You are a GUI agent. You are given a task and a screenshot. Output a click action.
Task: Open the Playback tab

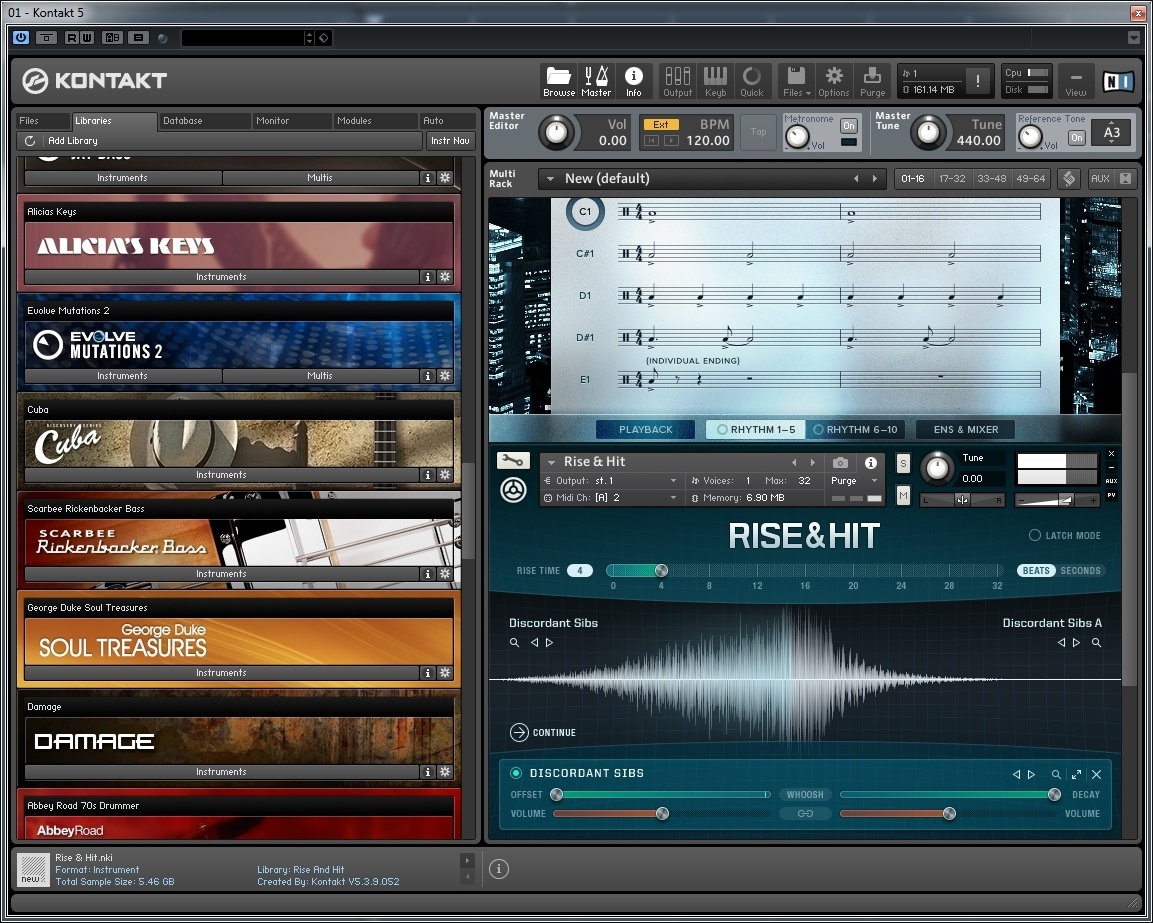[646, 430]
